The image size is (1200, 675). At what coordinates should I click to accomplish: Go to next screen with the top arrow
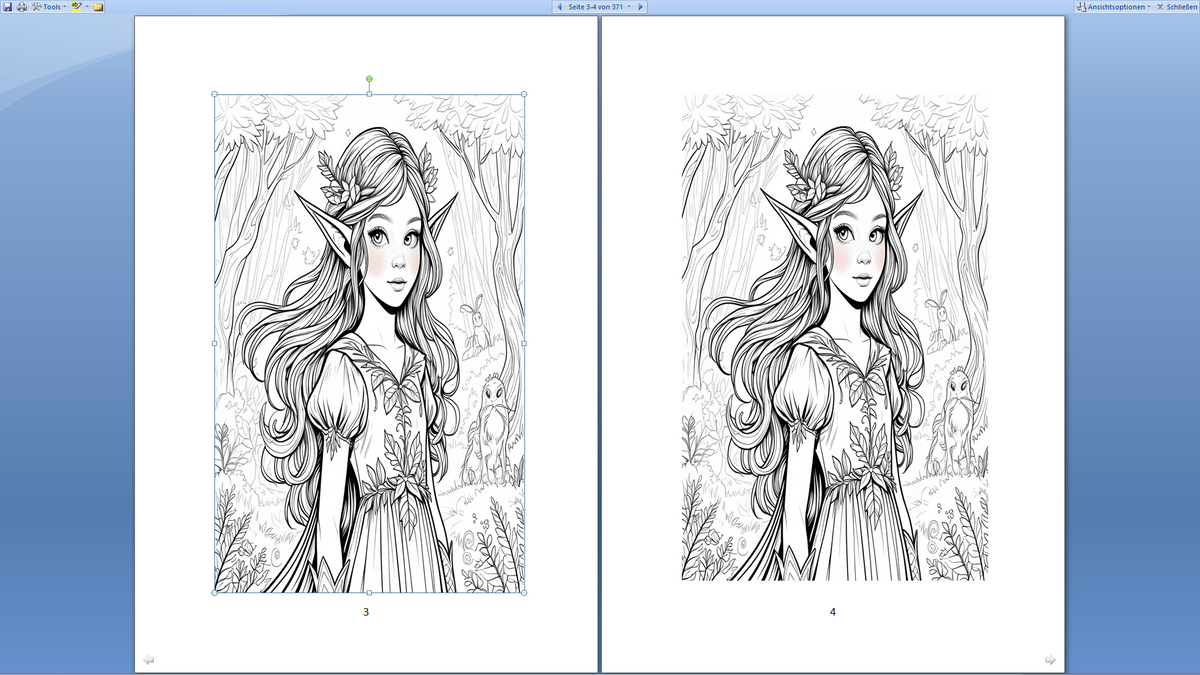[x=641, y=6]
